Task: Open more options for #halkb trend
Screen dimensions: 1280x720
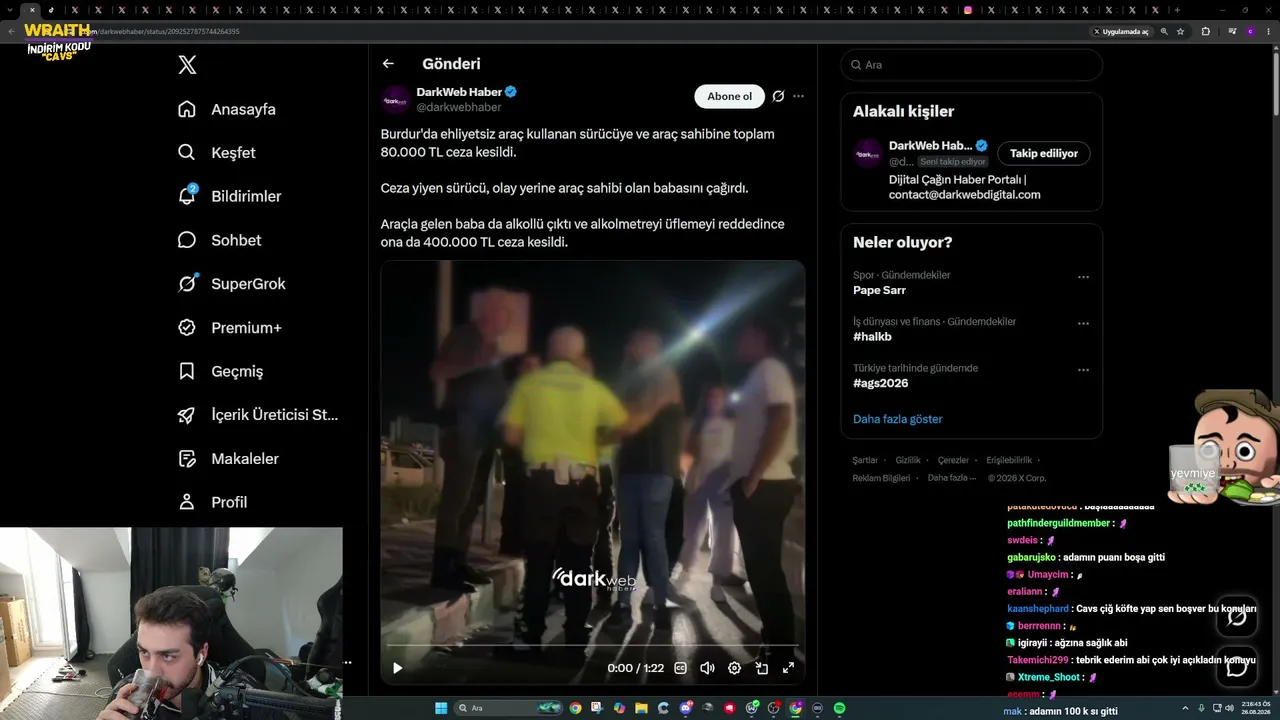Action: coord(1083,324)
